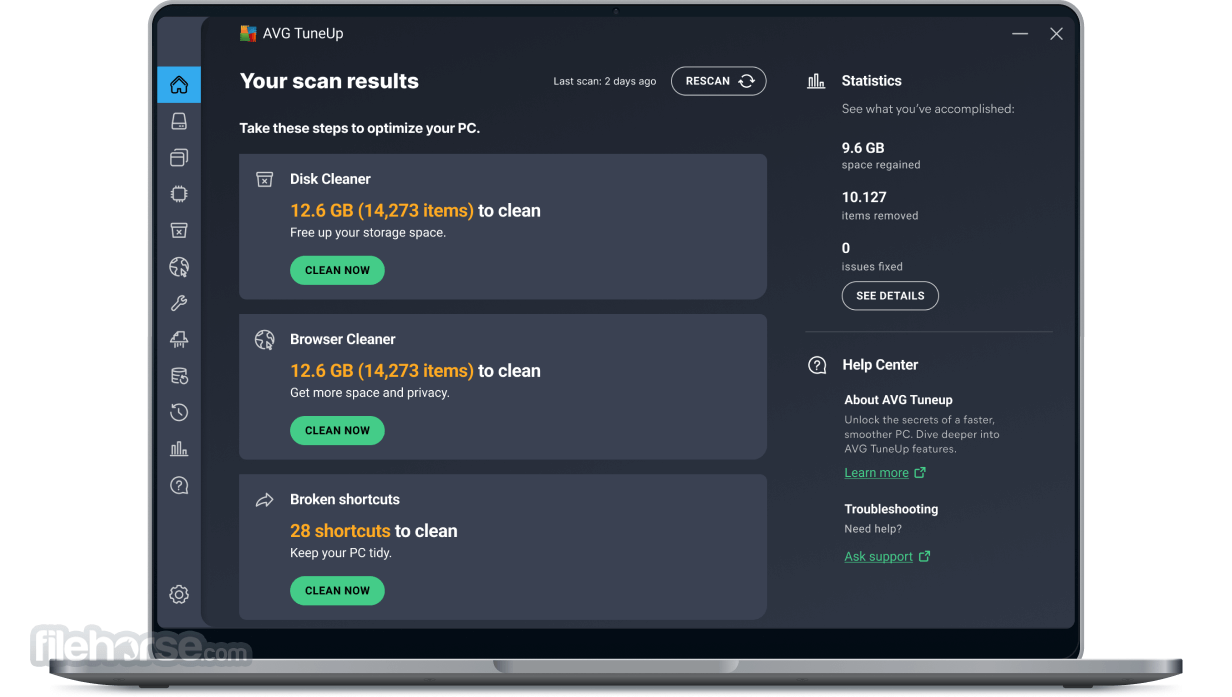
Task: Click the RESCAN button
Action: pyautogui.click(x=719, y=81)
